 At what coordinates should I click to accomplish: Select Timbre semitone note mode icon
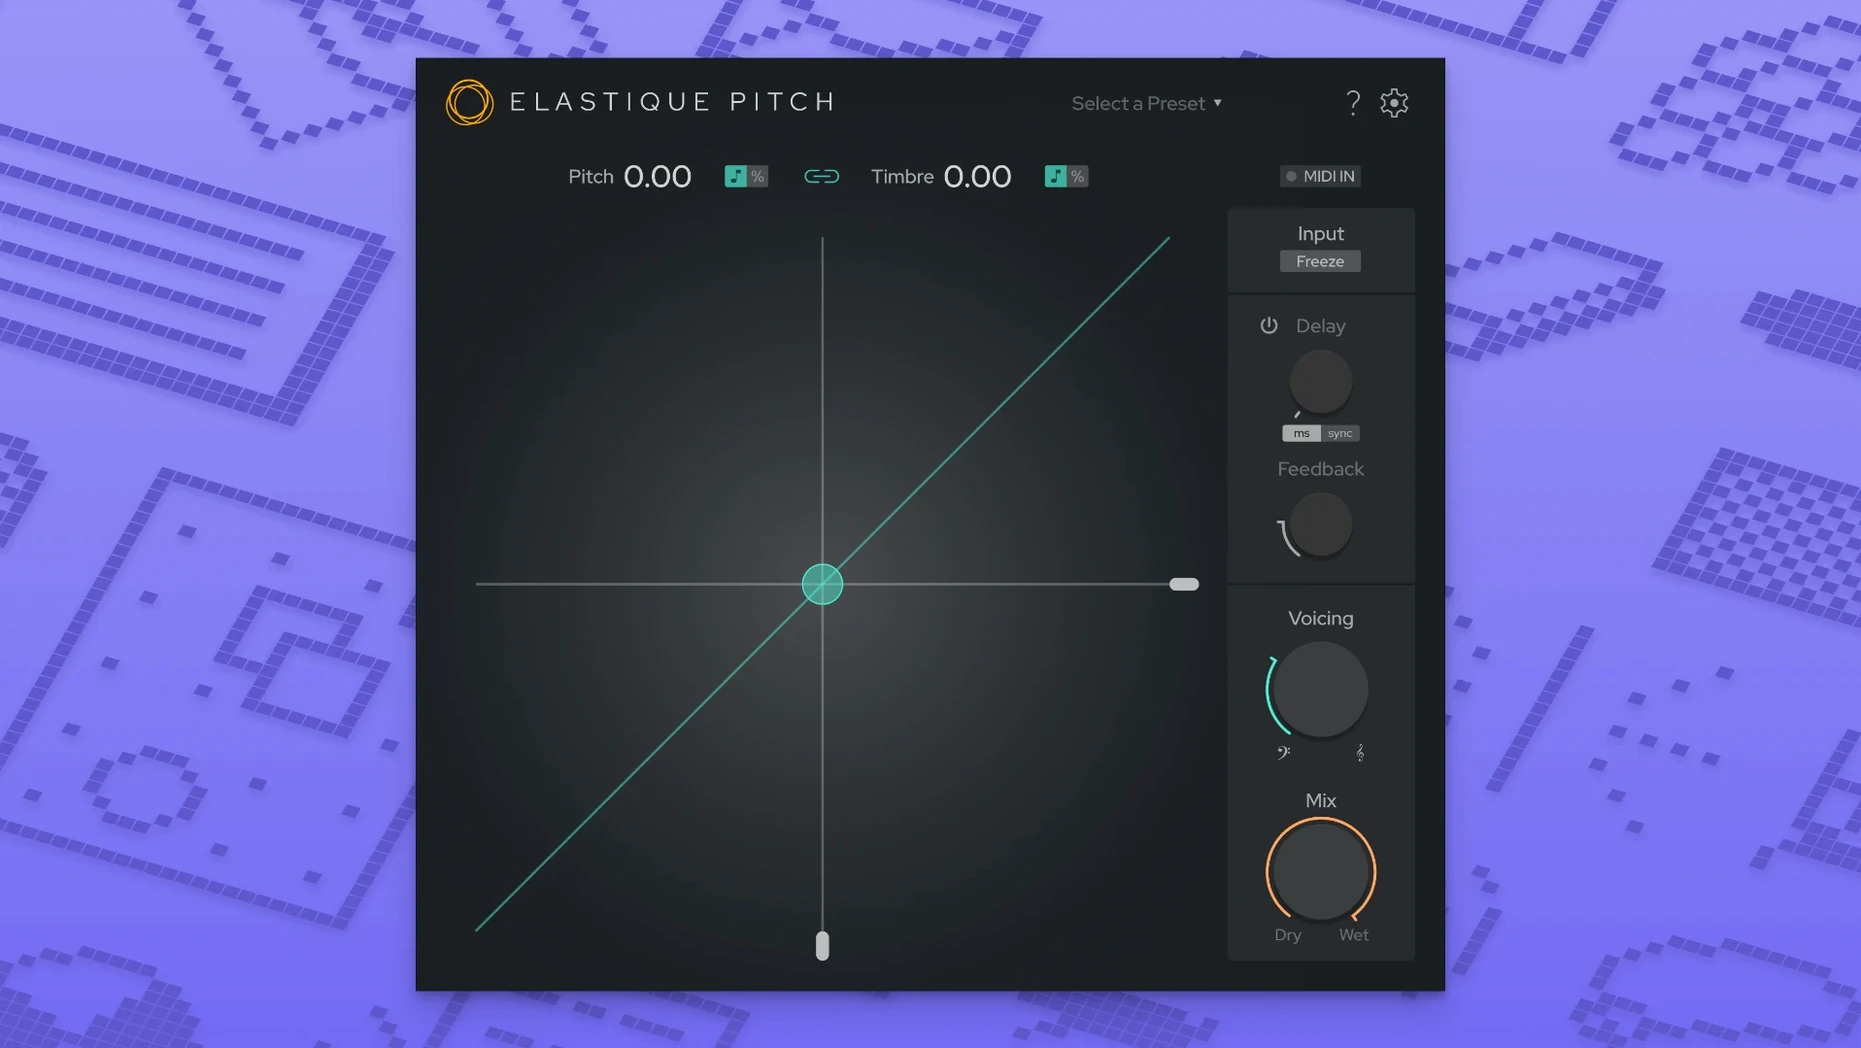(1055, 176)
